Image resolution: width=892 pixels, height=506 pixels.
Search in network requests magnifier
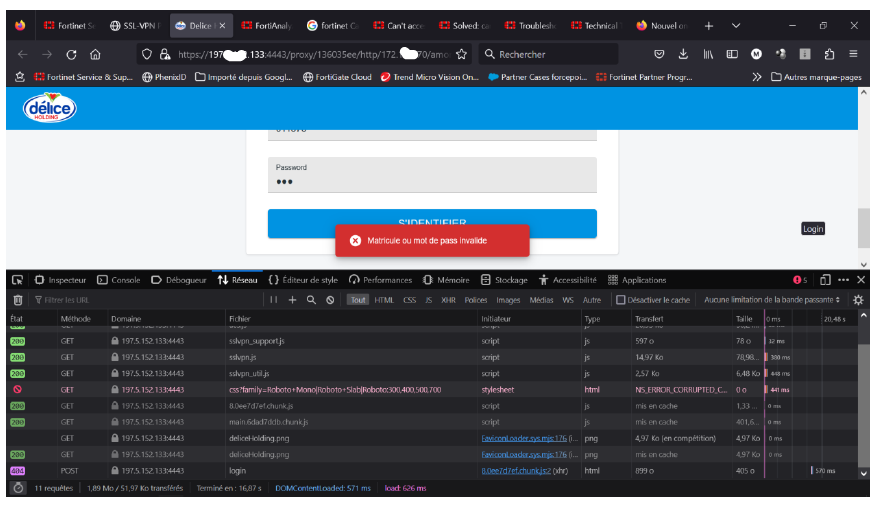click(311, 300)
